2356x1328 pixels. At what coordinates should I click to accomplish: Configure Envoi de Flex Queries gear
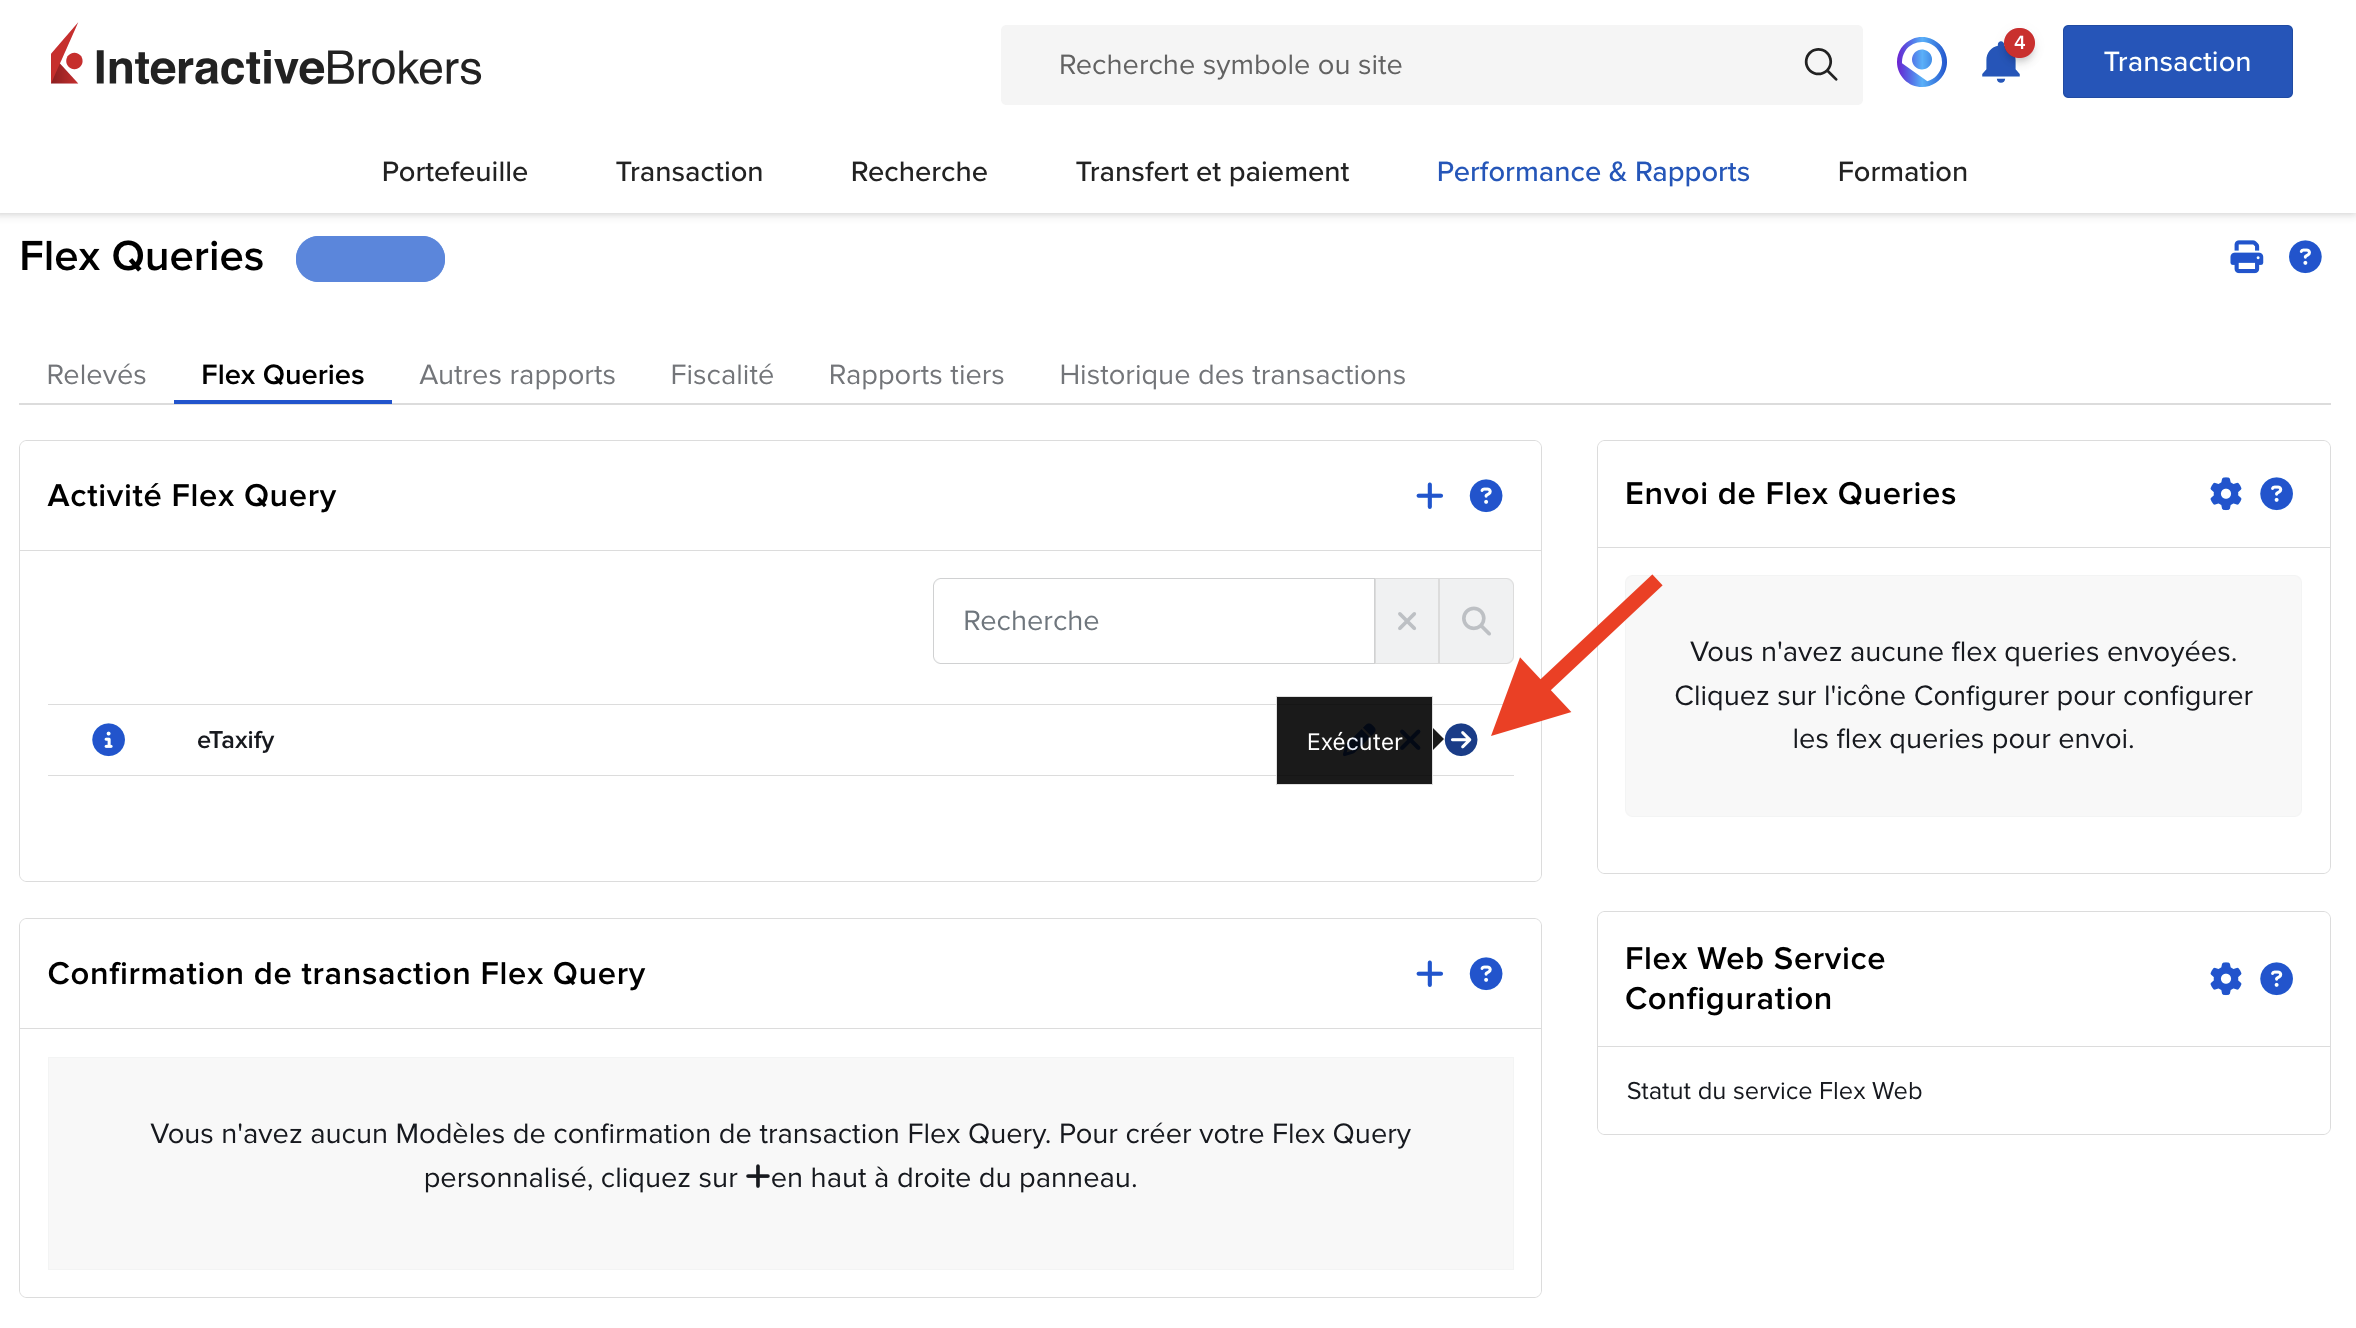tap(2225, 494)
